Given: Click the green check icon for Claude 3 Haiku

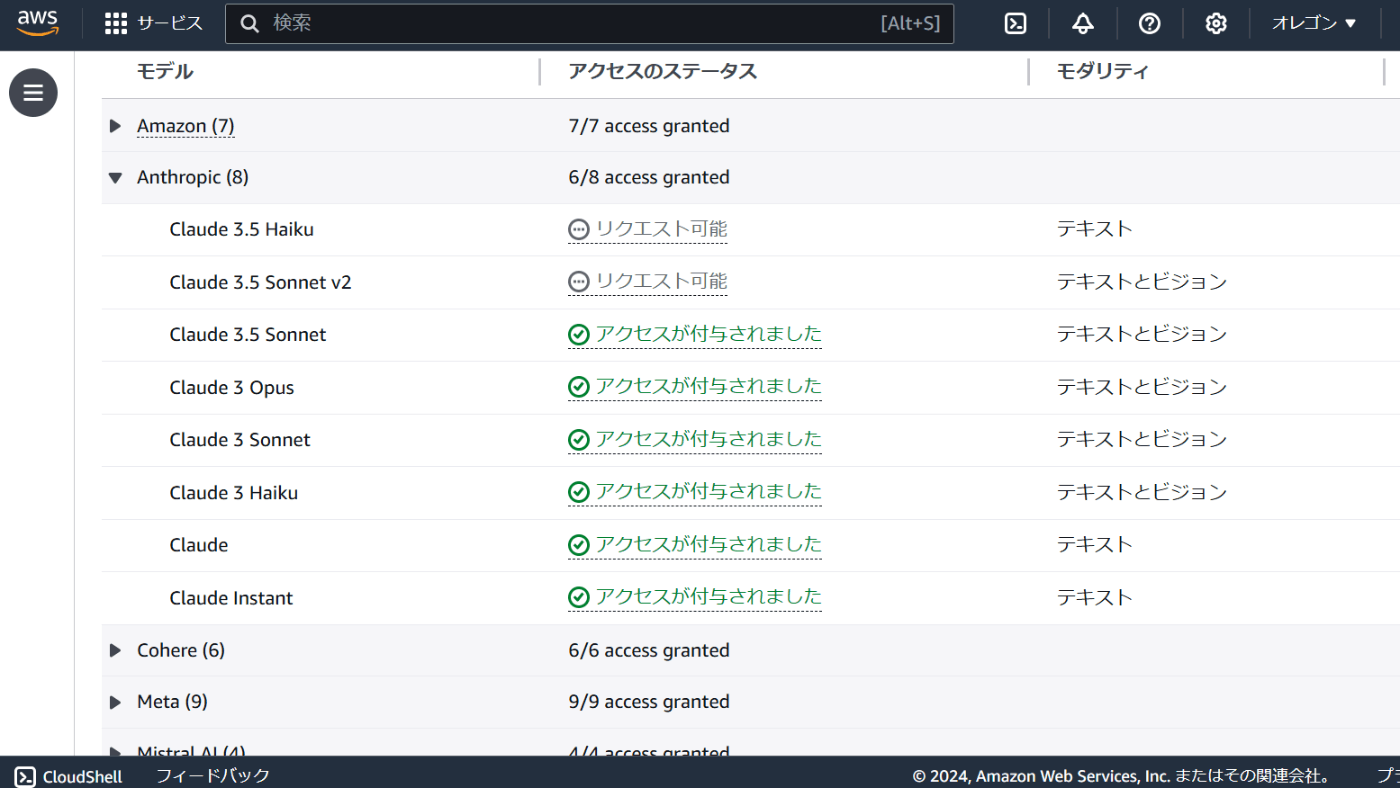Looking at the screenshot, I should click(578, 492).
